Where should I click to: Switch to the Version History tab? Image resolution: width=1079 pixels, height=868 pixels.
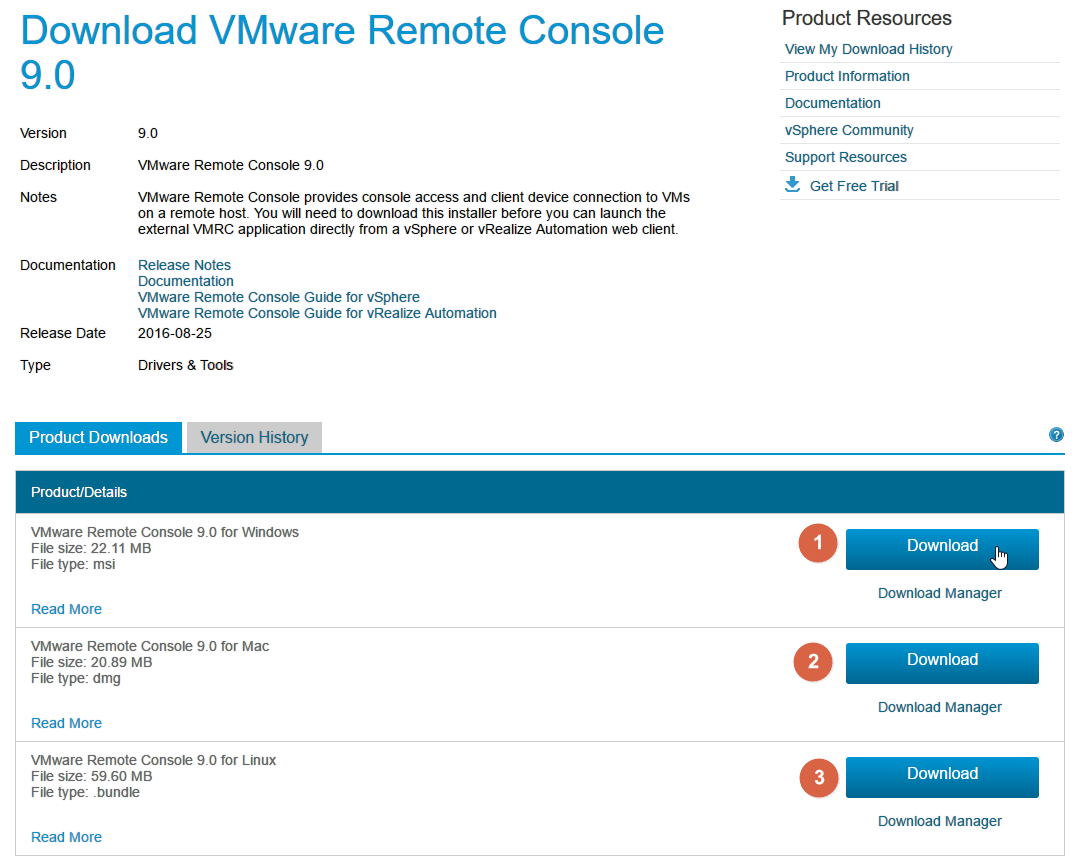[254, 437]
